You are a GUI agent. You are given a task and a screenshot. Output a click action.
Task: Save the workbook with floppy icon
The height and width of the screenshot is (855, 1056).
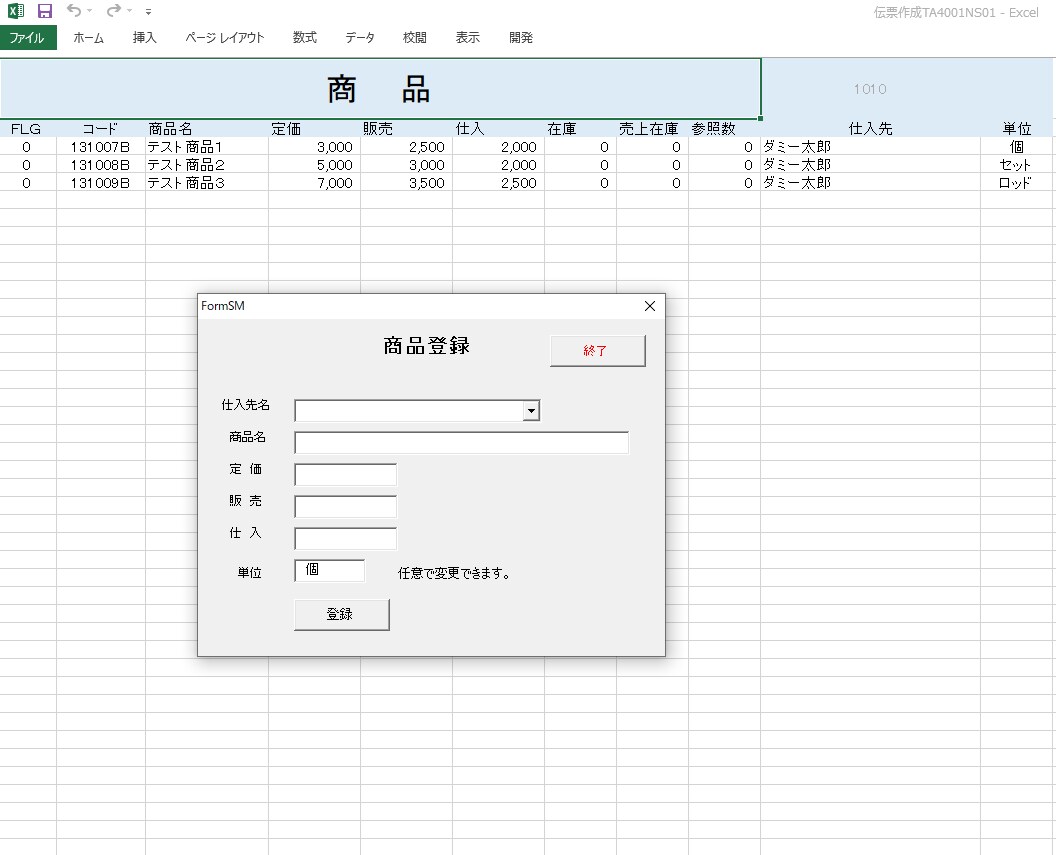click(44, 11)
